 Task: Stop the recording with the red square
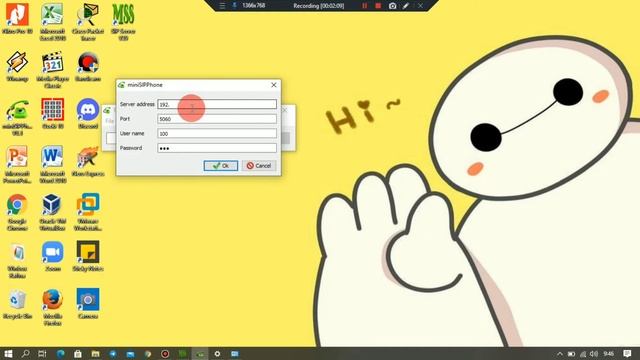click(378, 6)
